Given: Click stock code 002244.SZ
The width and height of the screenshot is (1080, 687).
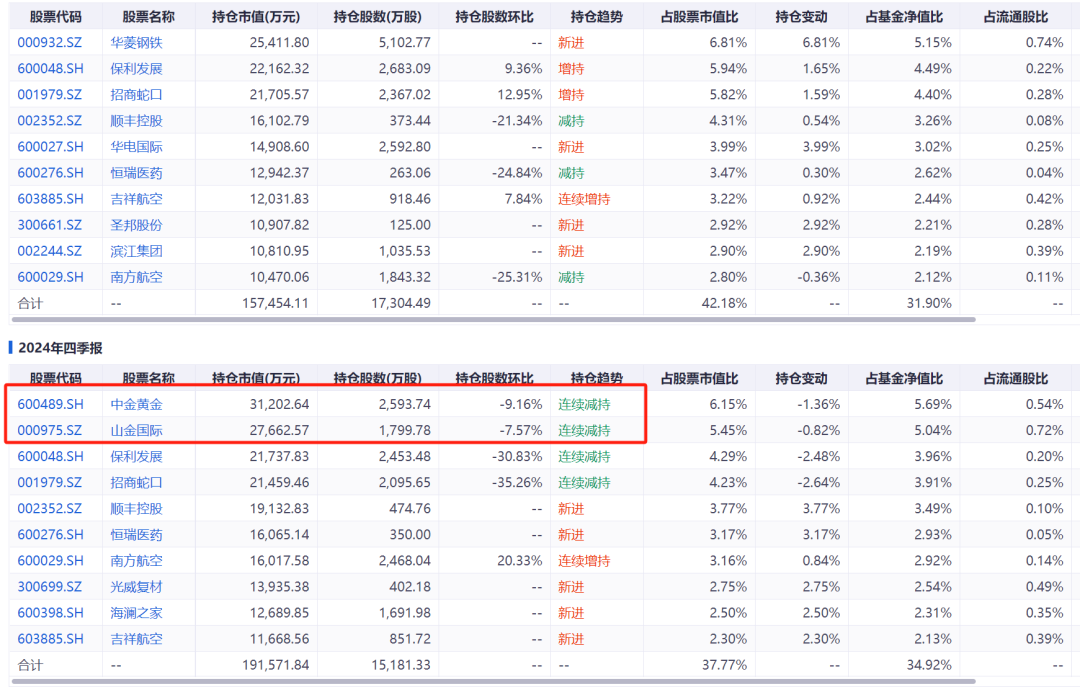Looking at the screenshot, I should [x=50, y=252].
